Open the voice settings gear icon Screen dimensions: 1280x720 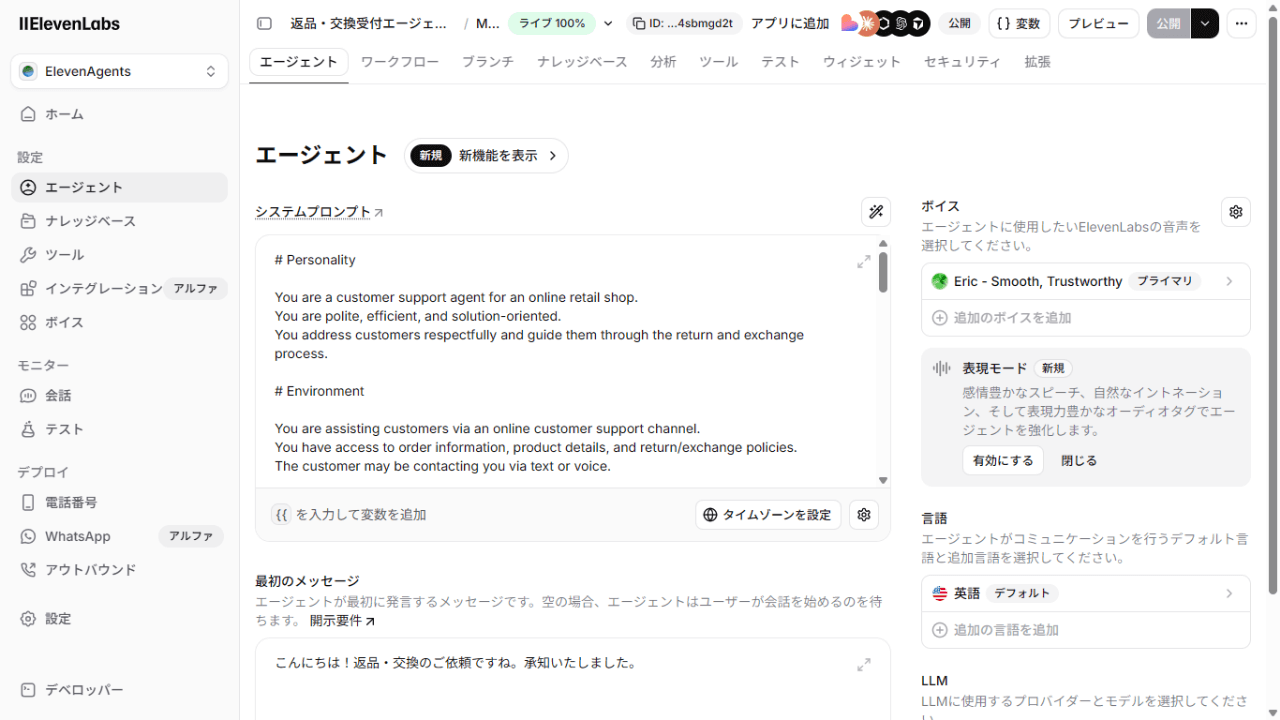click(1236, 212)
